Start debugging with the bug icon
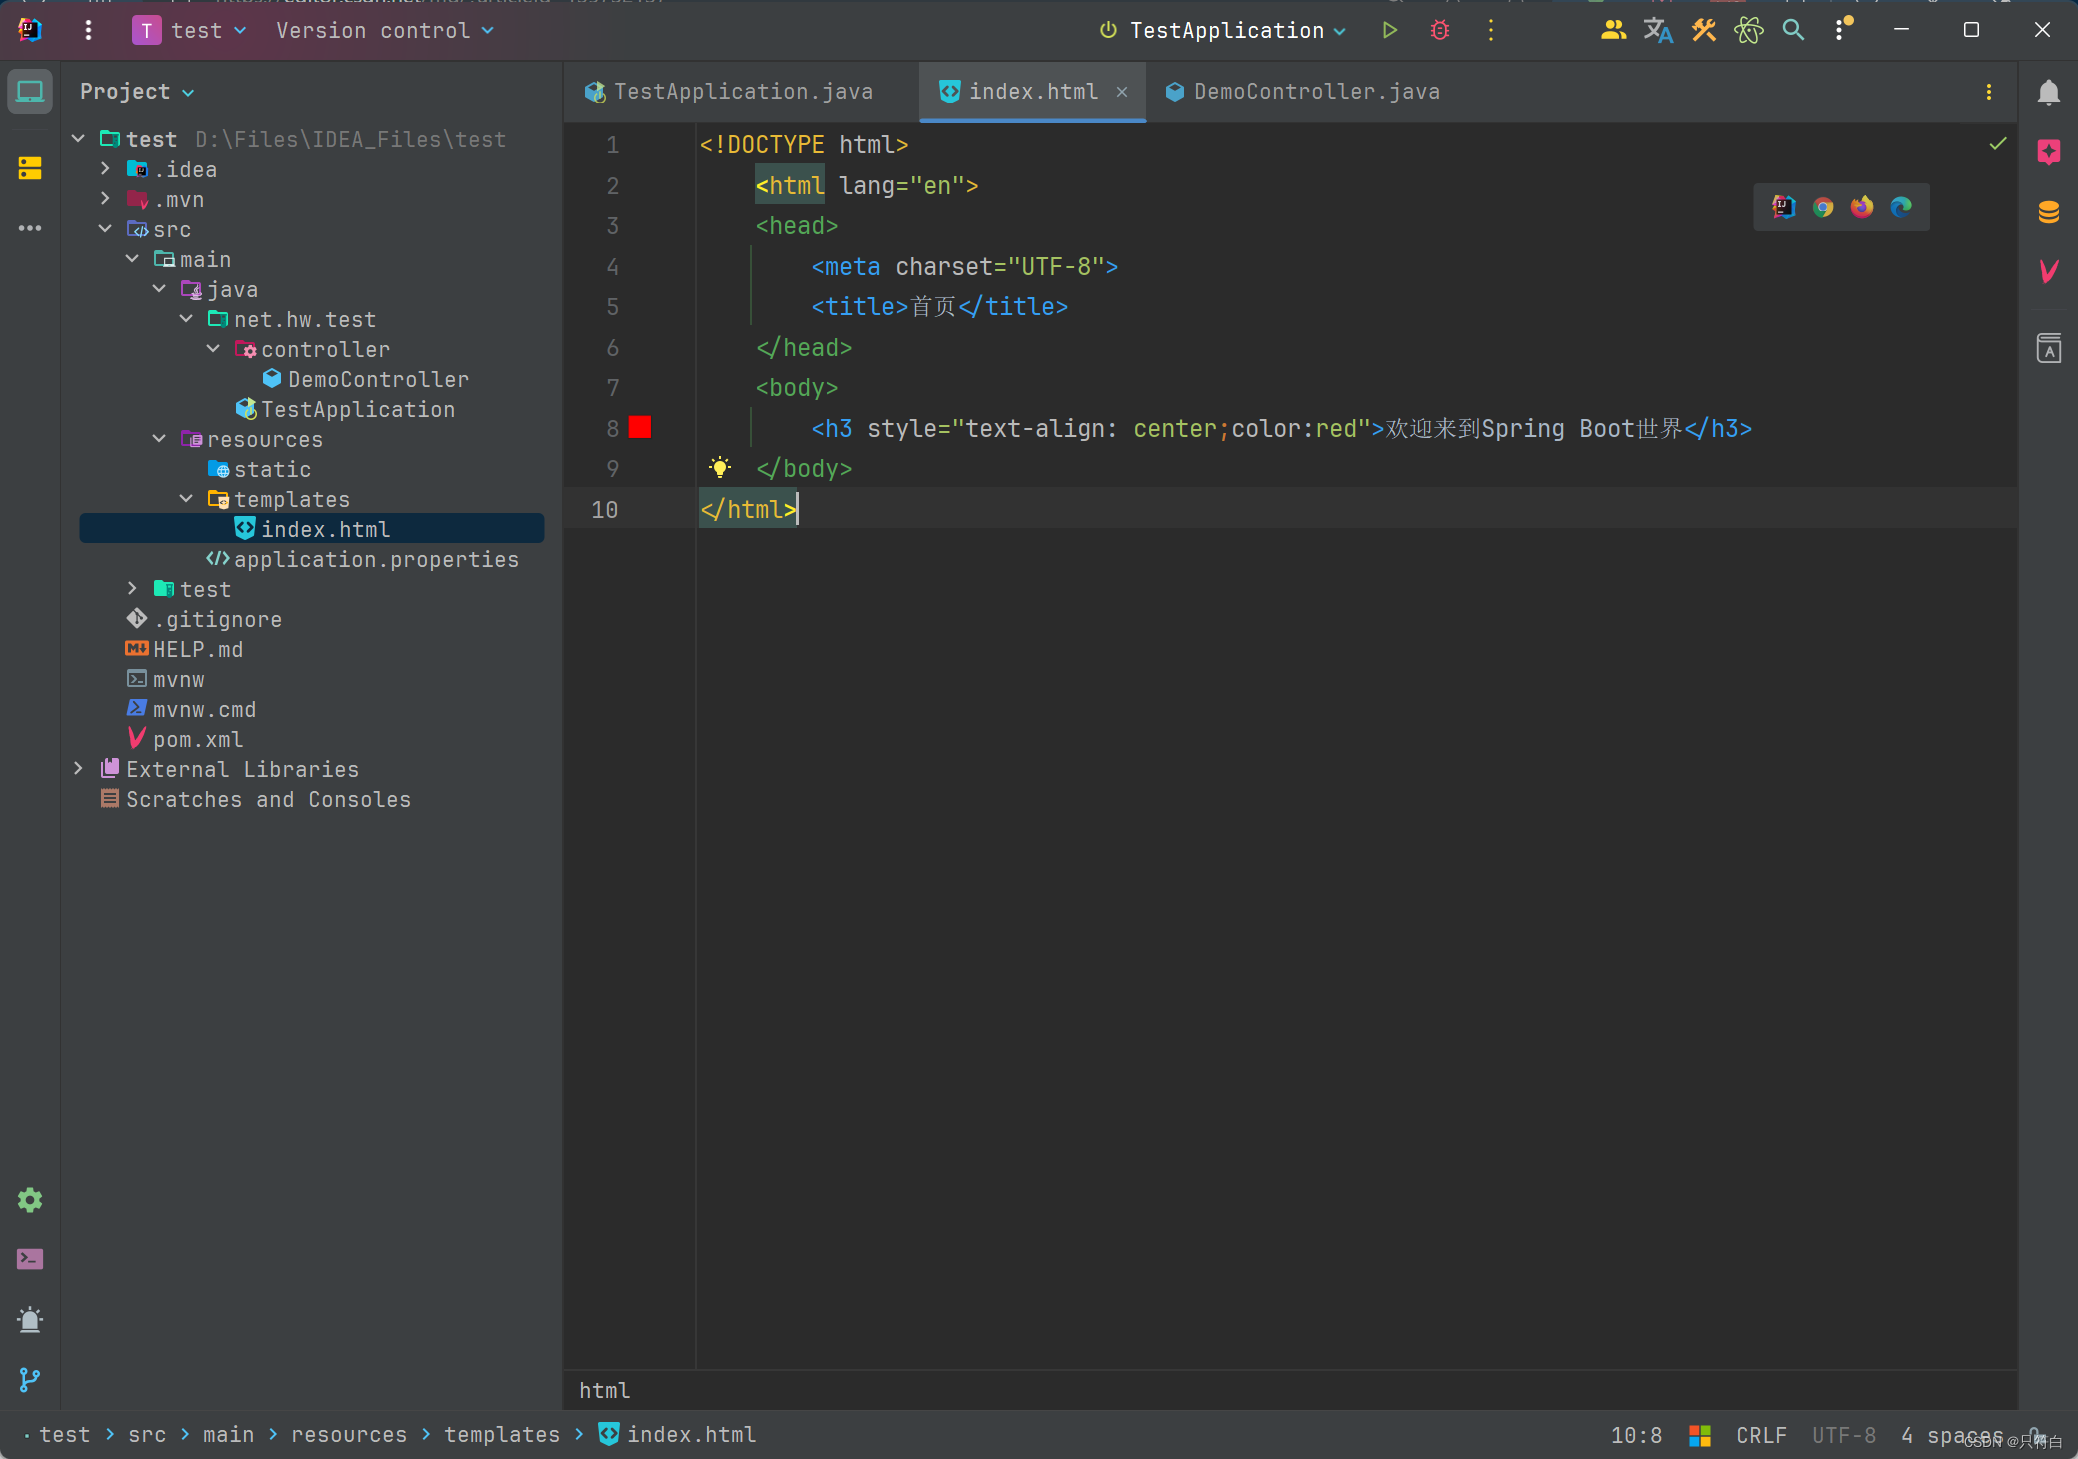 click(1439, 31)
